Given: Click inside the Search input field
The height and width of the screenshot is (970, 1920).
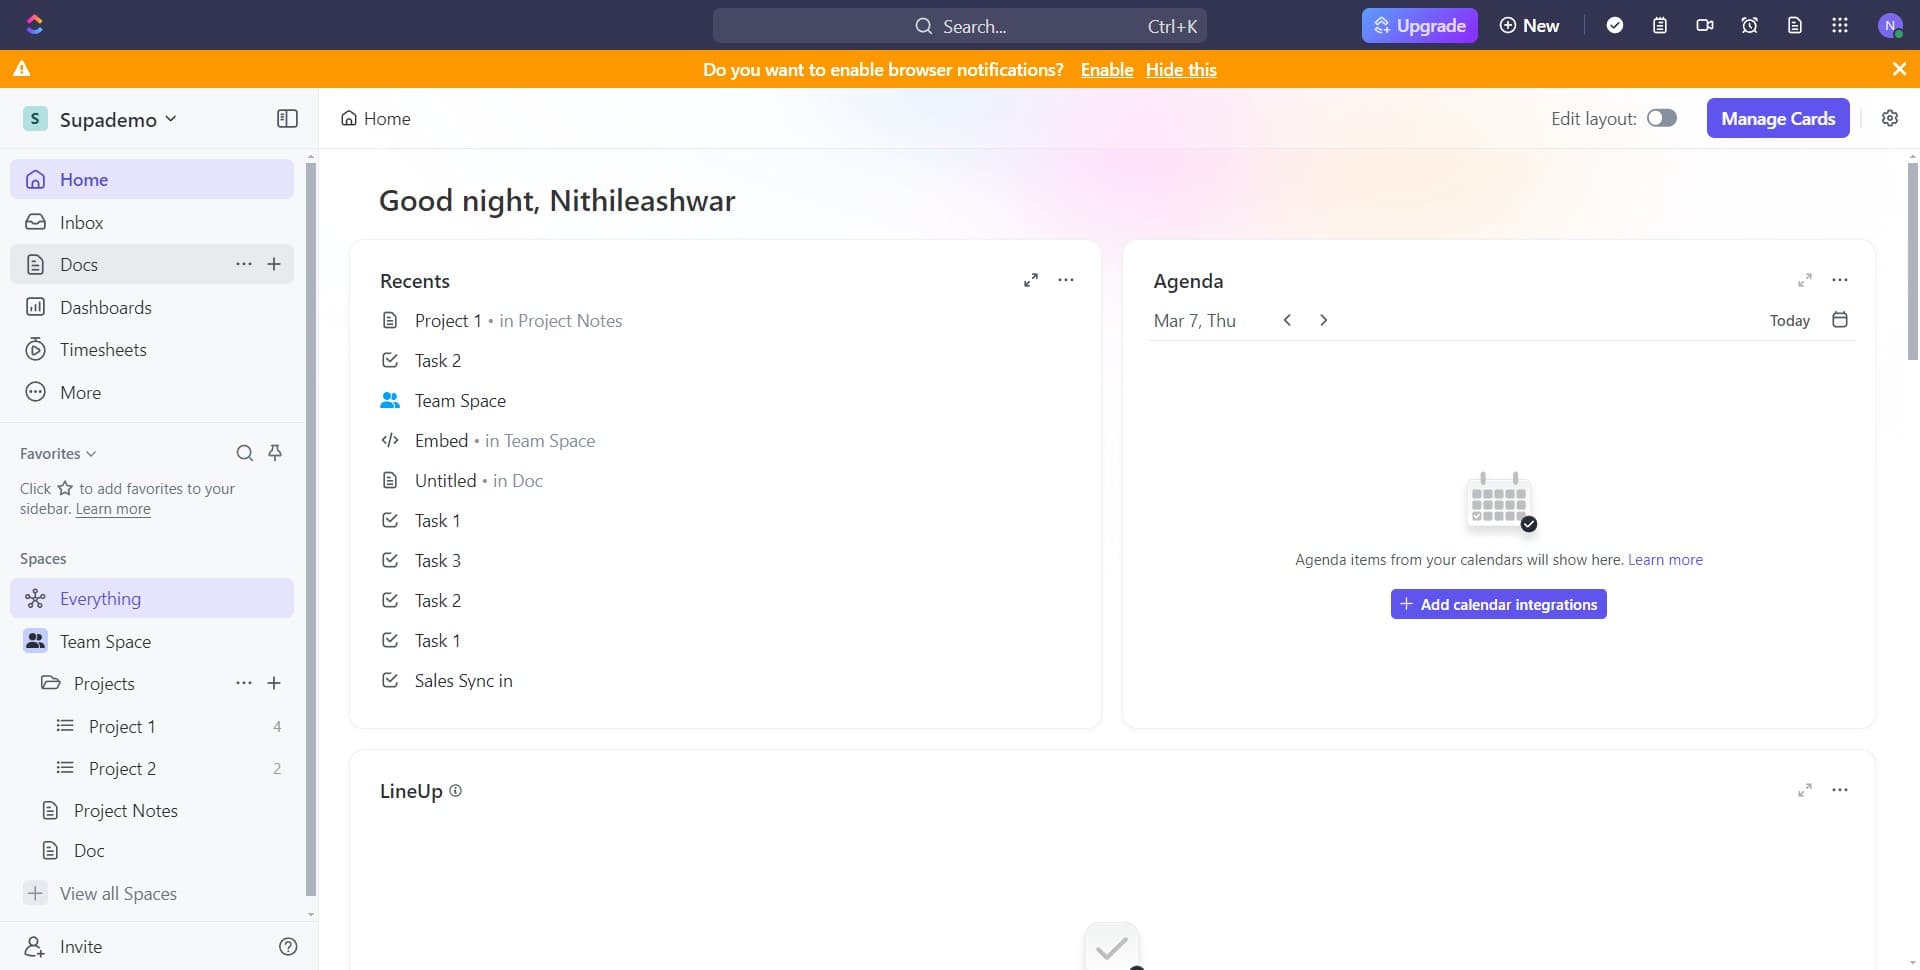Looking at the screenshot, I should pos(960,26).
